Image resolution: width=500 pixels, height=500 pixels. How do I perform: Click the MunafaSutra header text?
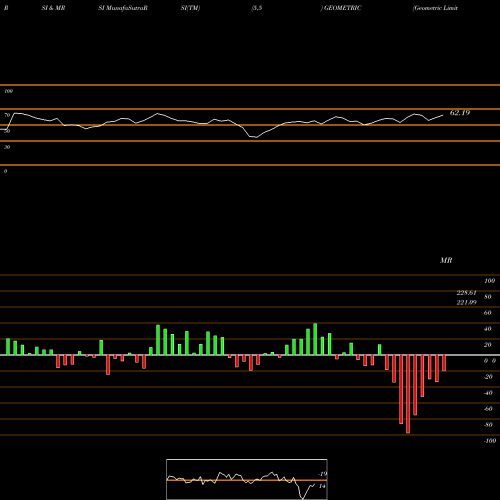coord(125,8)
